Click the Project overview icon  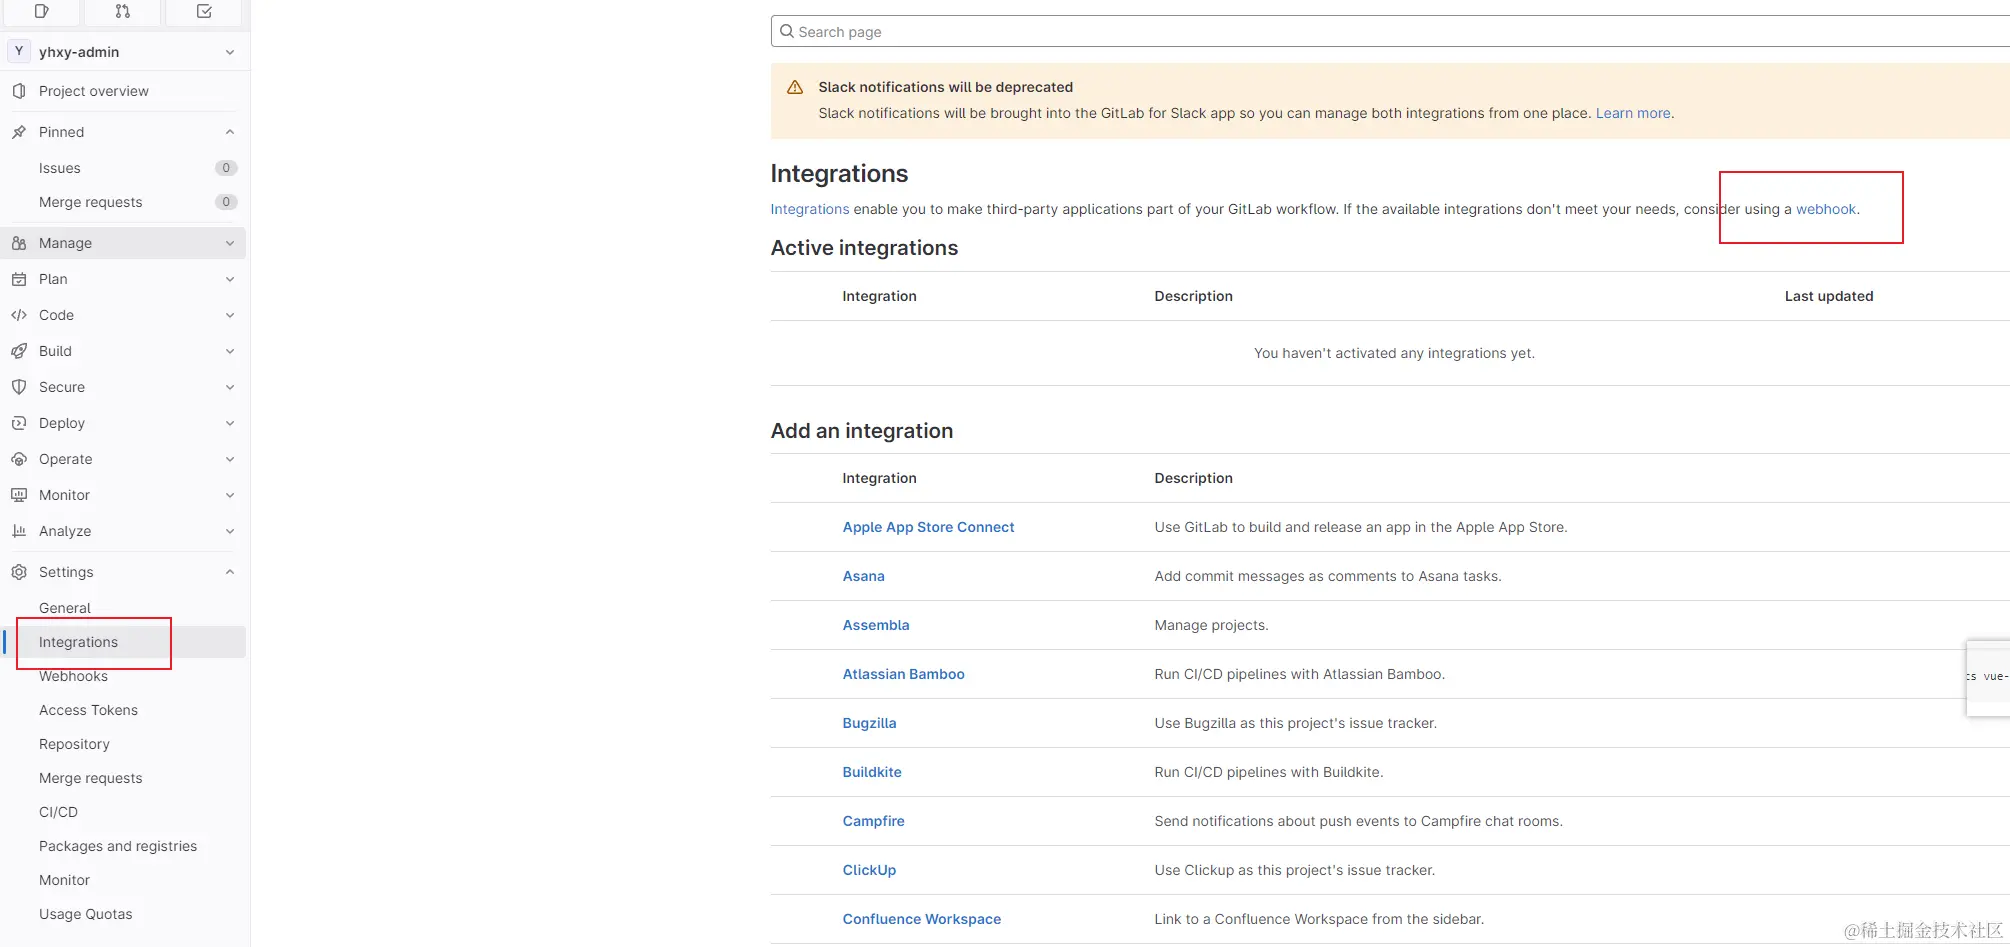(19, 91)
